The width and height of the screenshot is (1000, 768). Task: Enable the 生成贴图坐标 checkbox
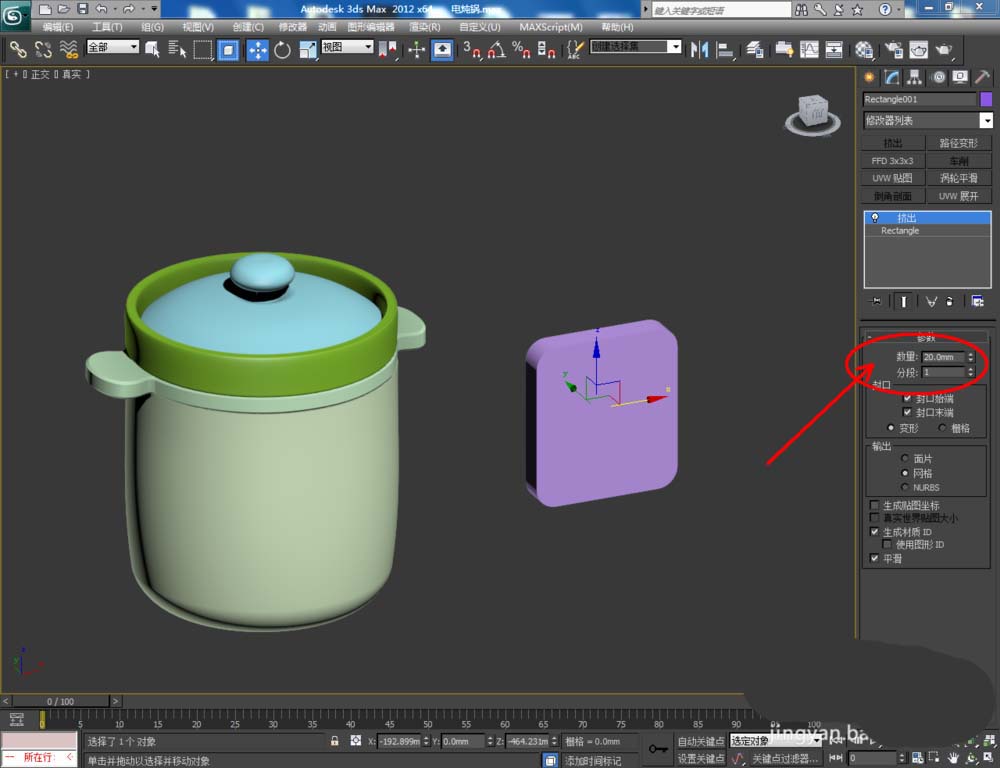pos(874,506)
